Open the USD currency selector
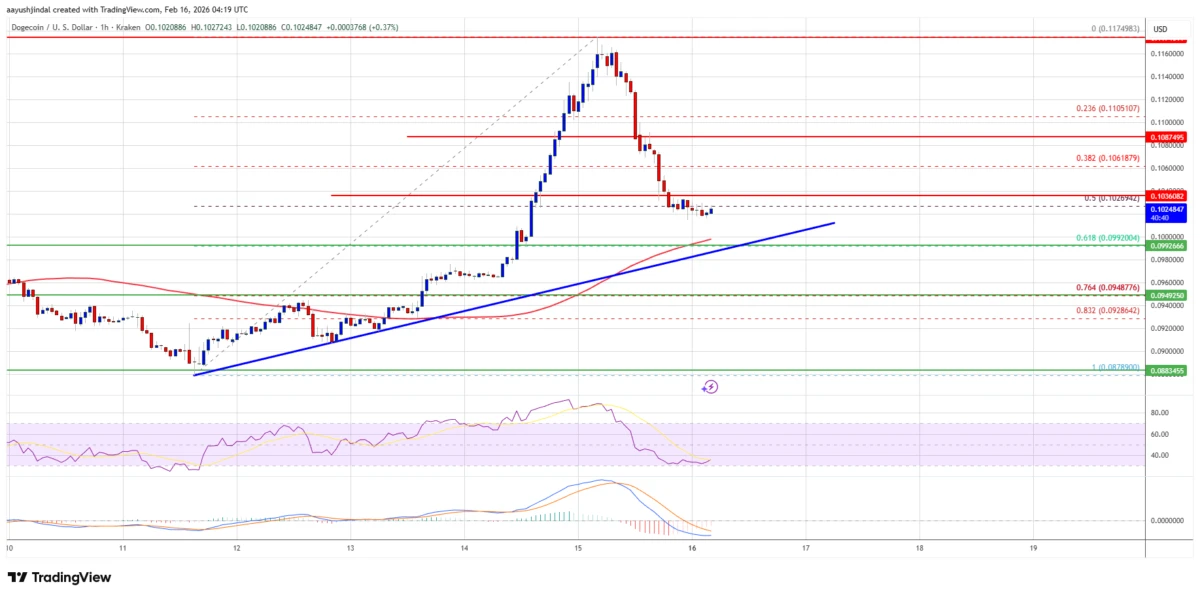 click(1160, 29)
